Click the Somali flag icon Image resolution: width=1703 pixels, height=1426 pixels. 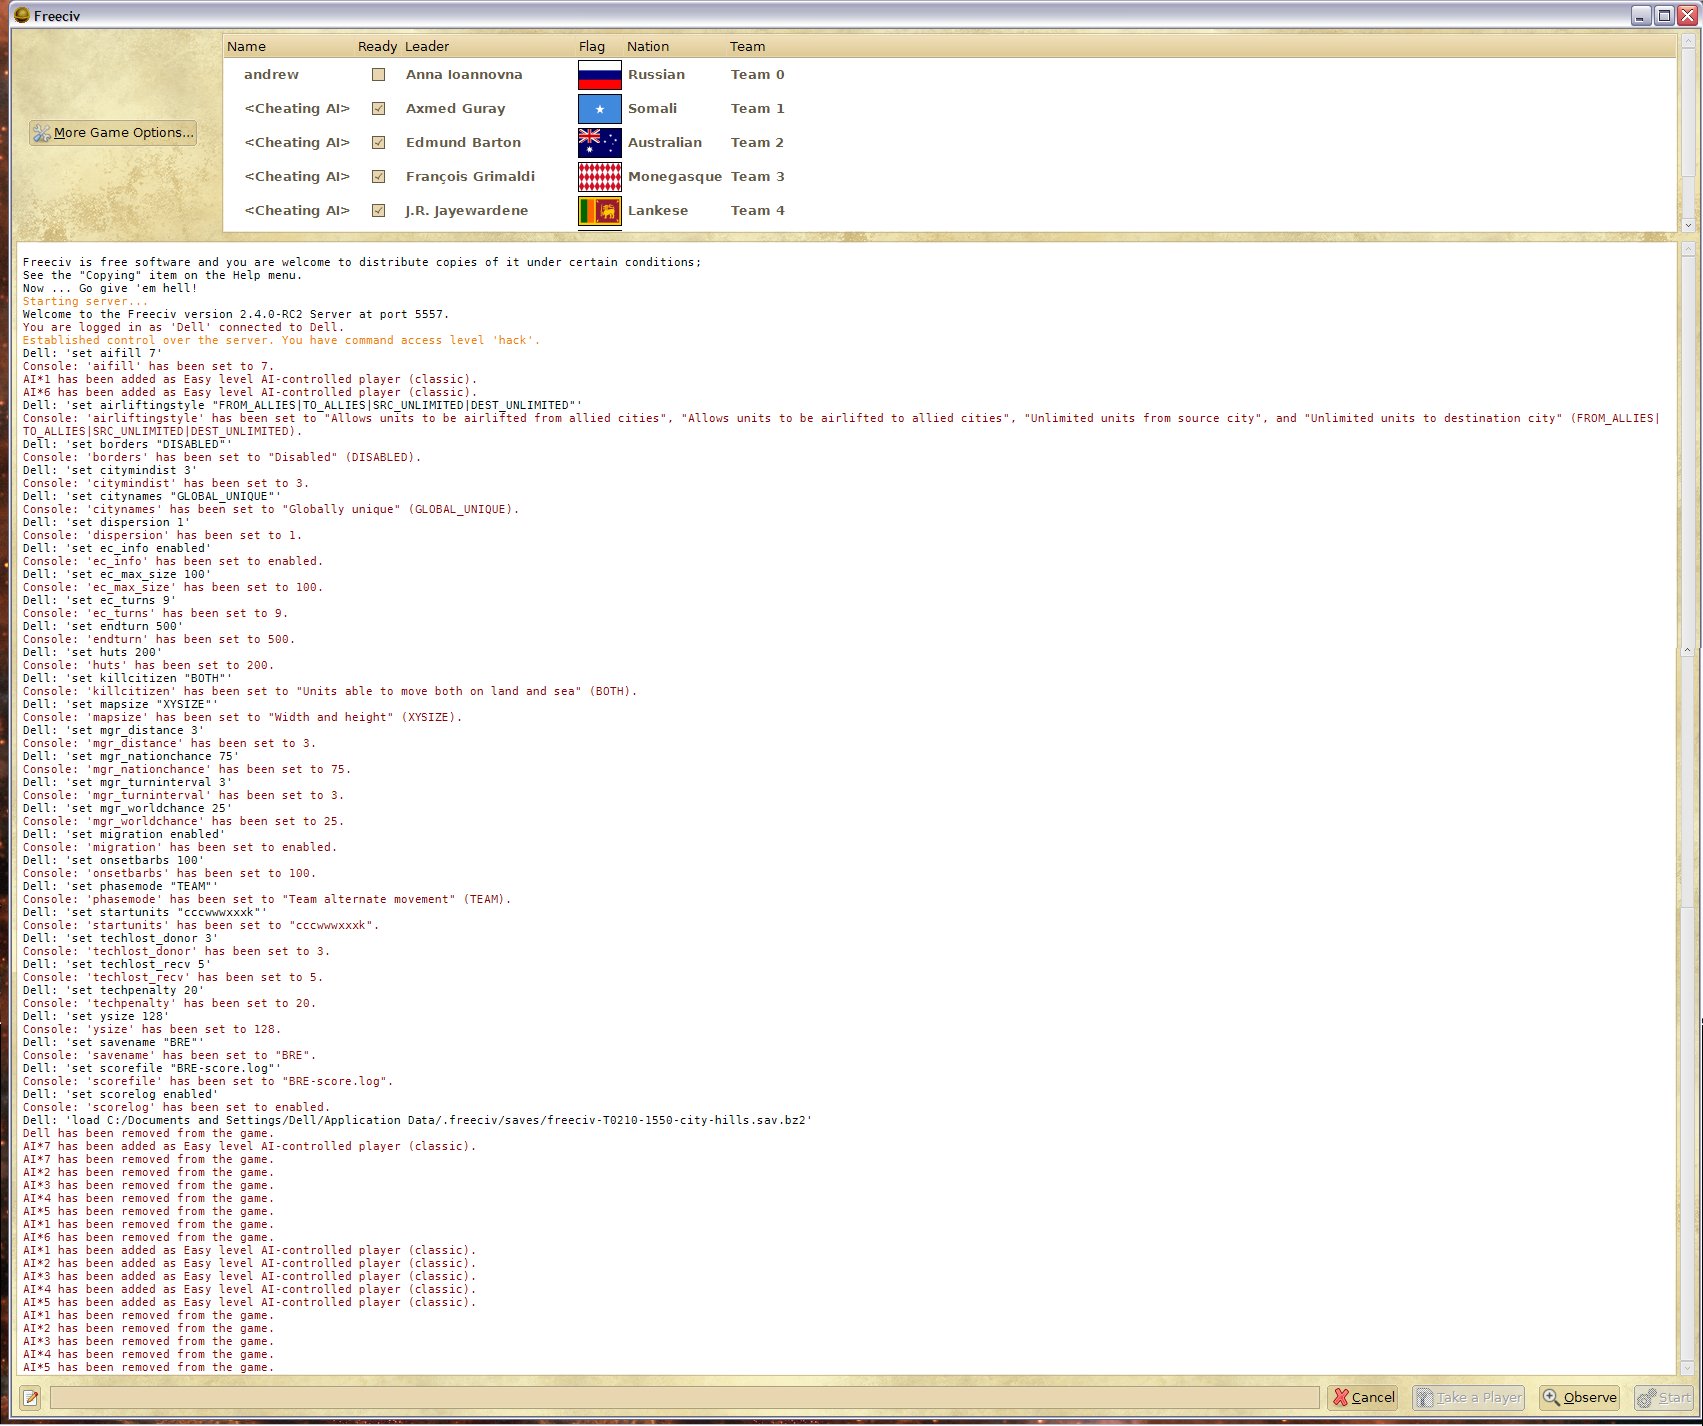pyautogui.click(x=599, y=109)
